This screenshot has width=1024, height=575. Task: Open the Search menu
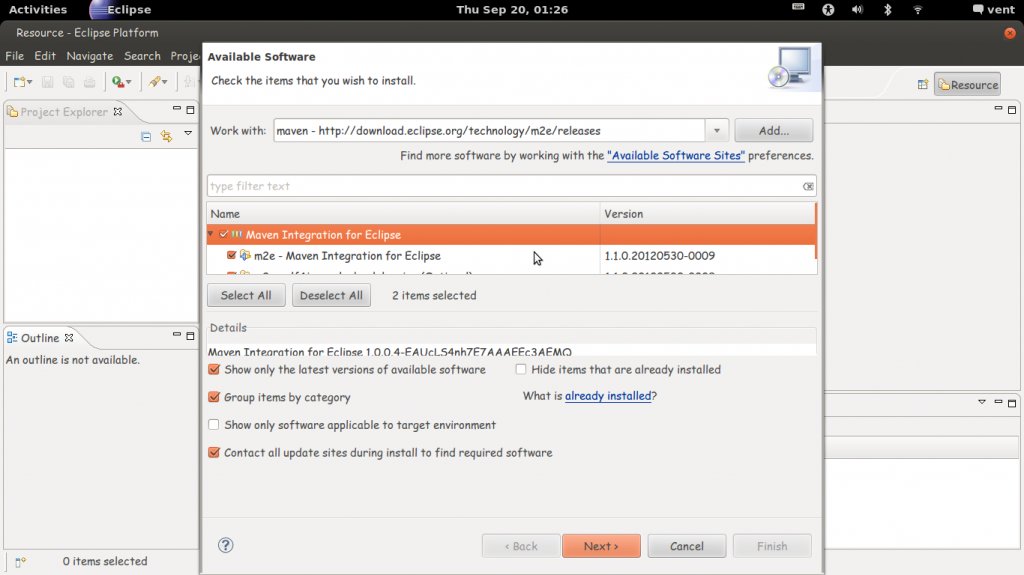click(x=142, y=56)
